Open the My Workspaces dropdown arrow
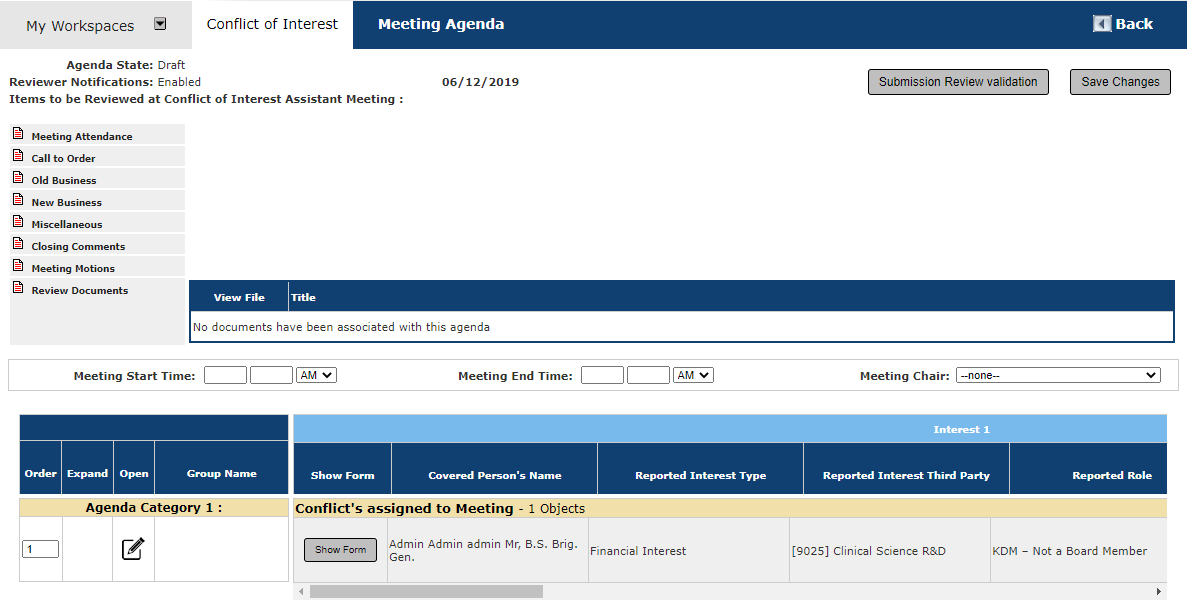This screenshot has width=1187, height=614. click(x=160, y=24)
